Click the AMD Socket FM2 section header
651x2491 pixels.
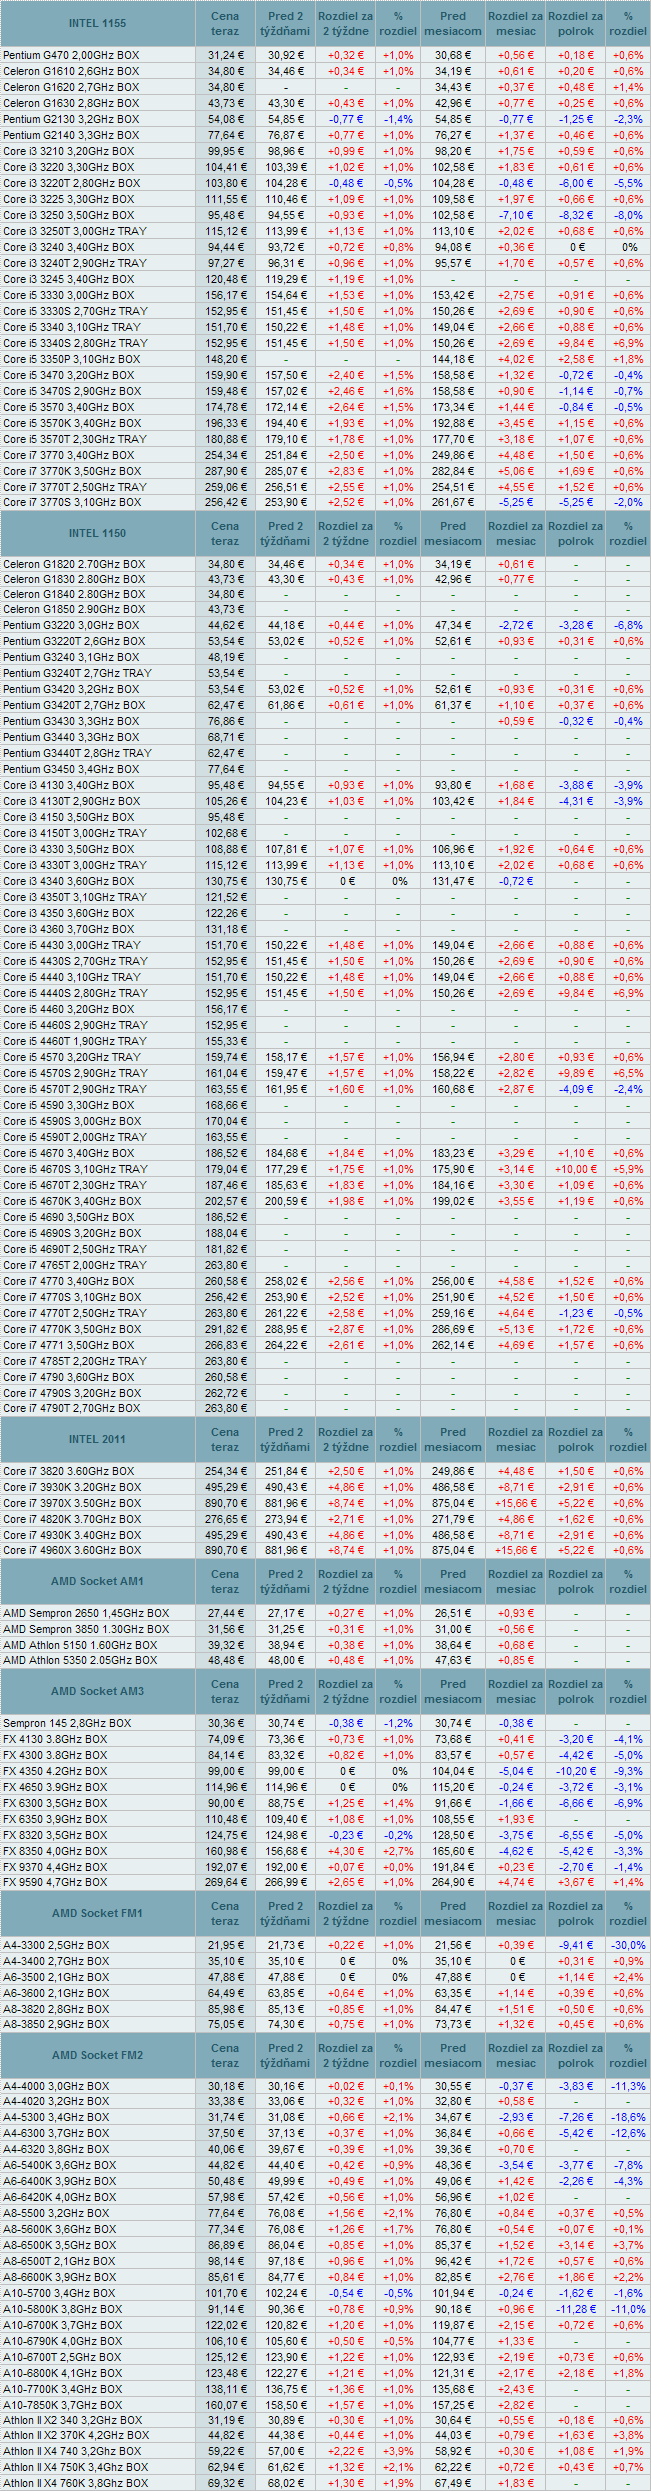pyautogui.click(x=97, y=2055)
